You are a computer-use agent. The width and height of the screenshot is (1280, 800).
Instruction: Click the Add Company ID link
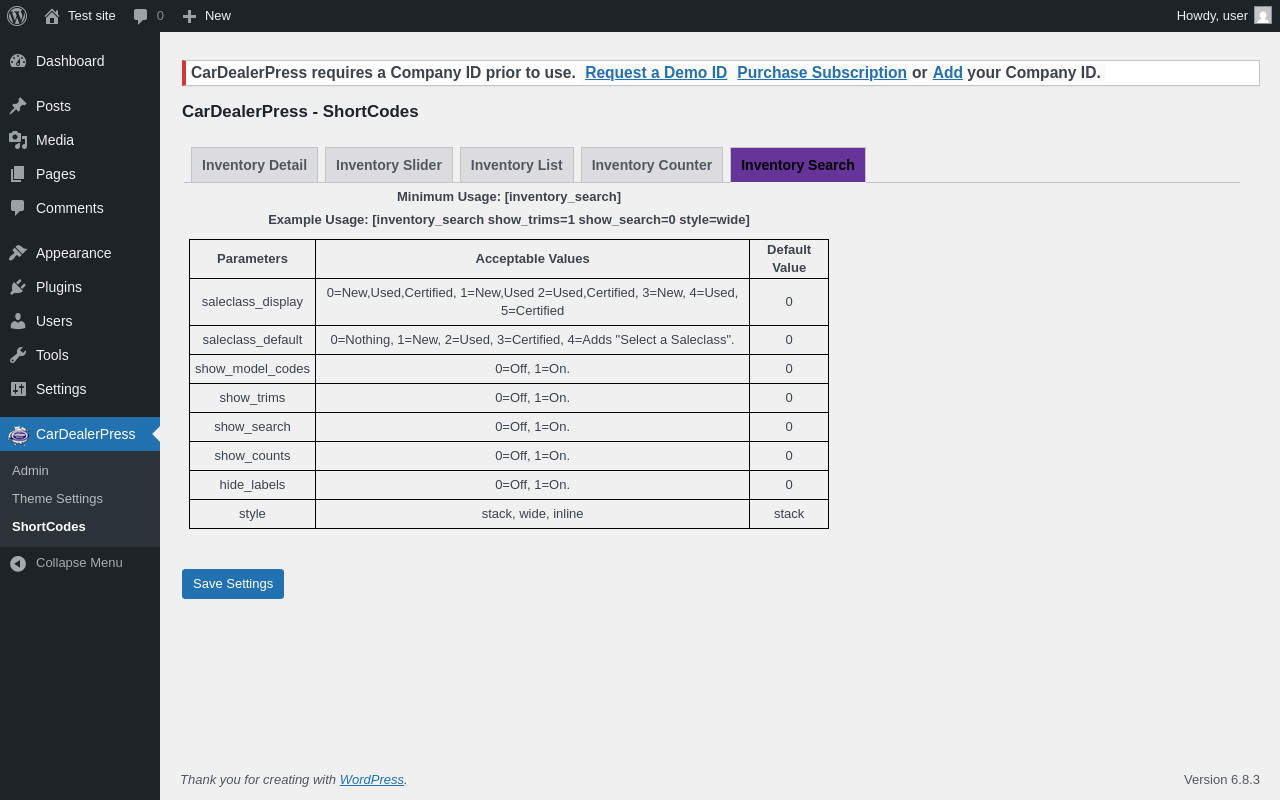click(x=948, y=73)
